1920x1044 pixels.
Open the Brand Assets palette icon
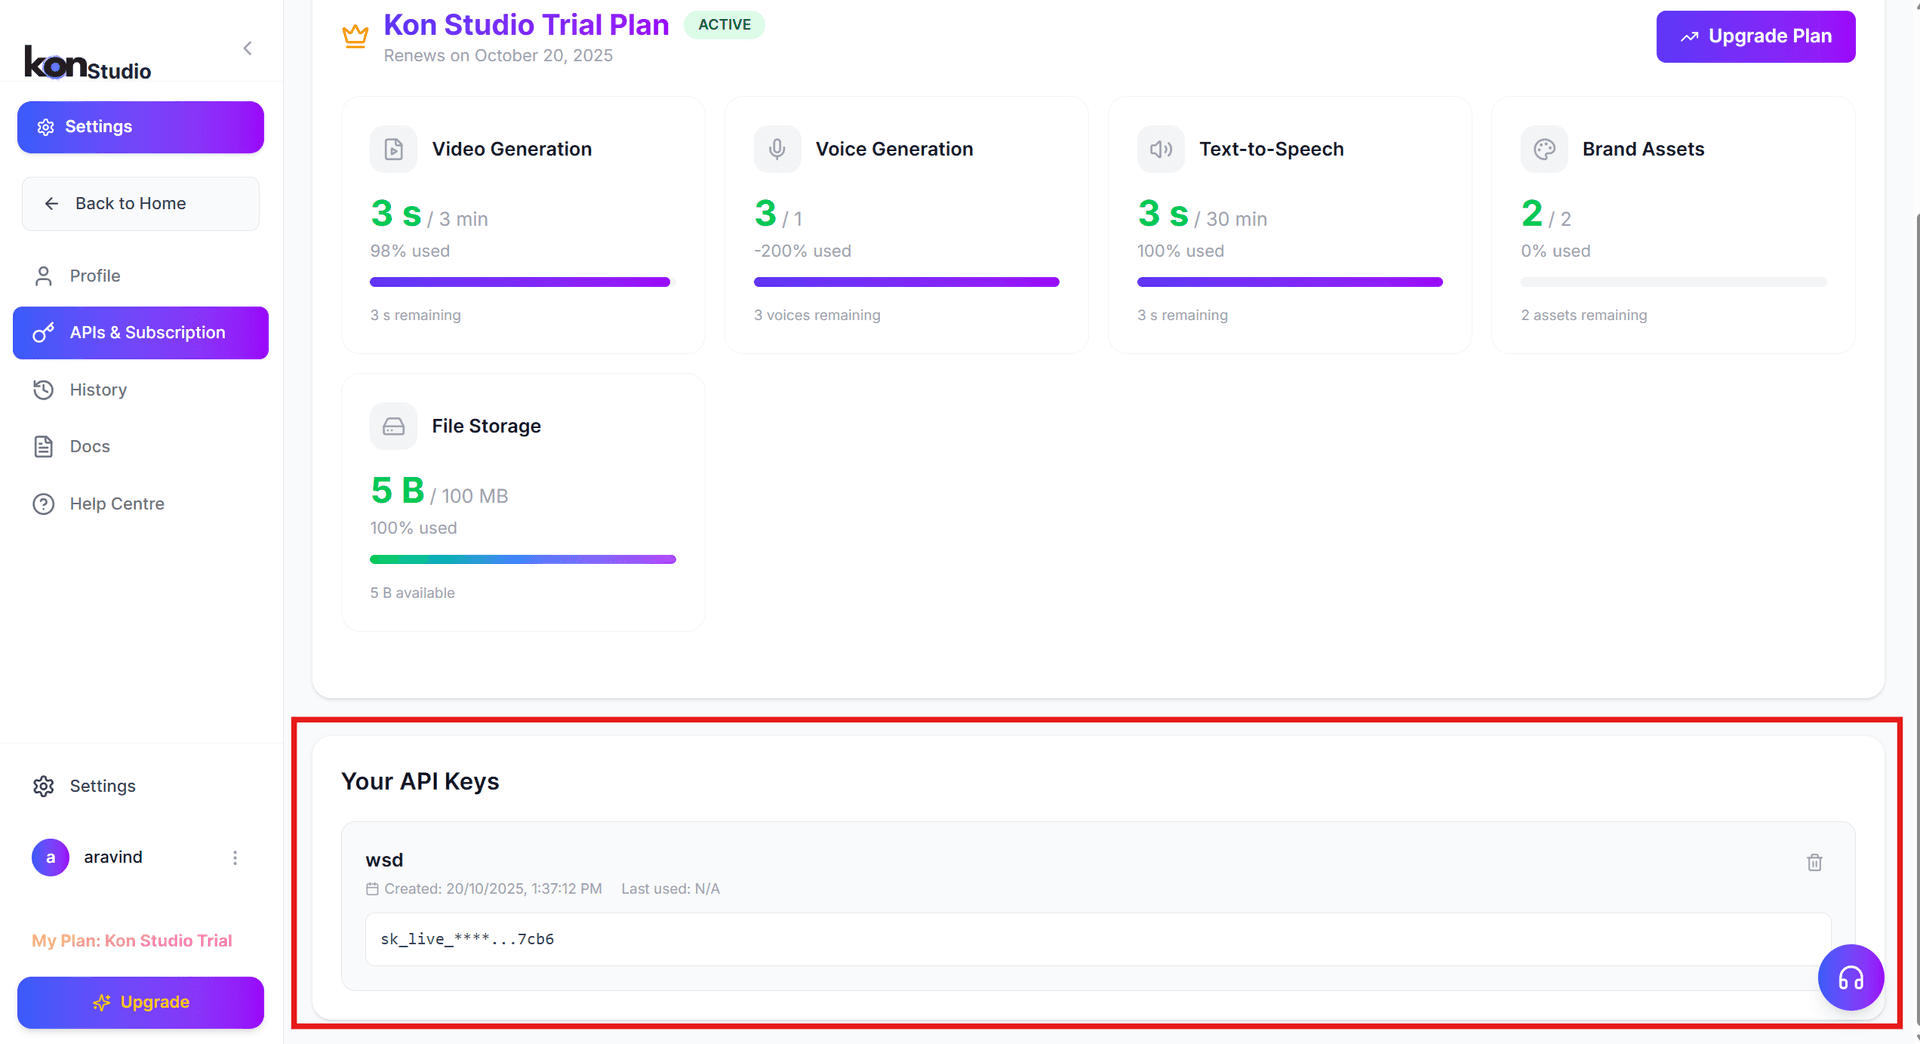[1544, 148]
